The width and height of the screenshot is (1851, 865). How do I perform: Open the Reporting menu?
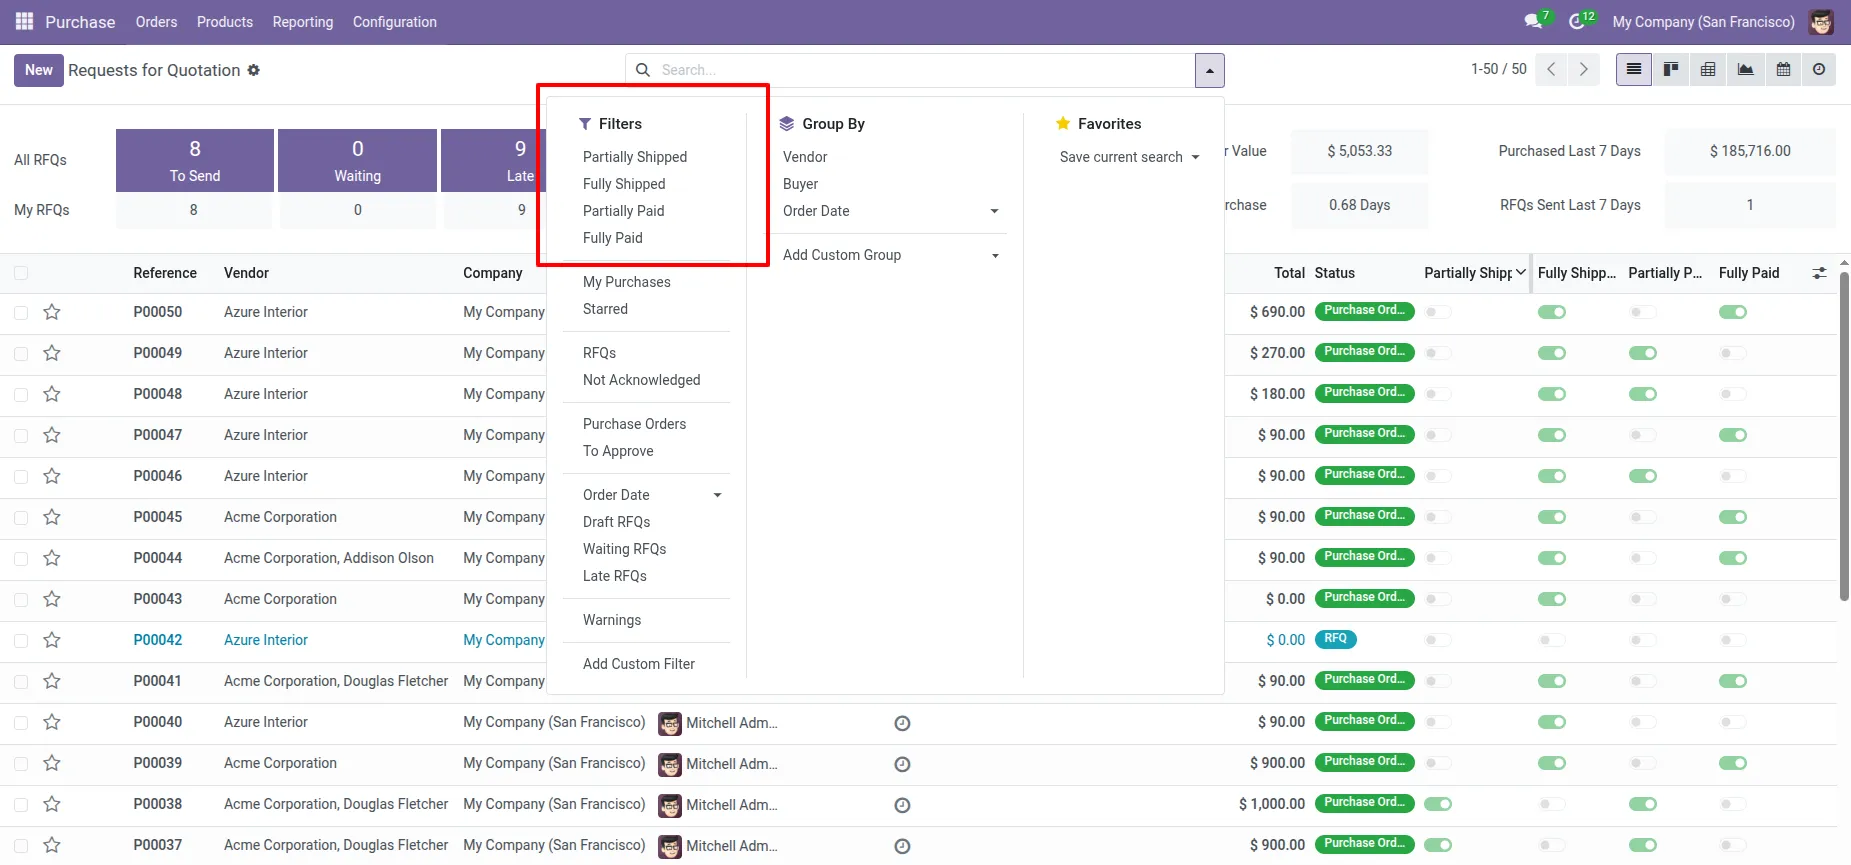(303, 22)
